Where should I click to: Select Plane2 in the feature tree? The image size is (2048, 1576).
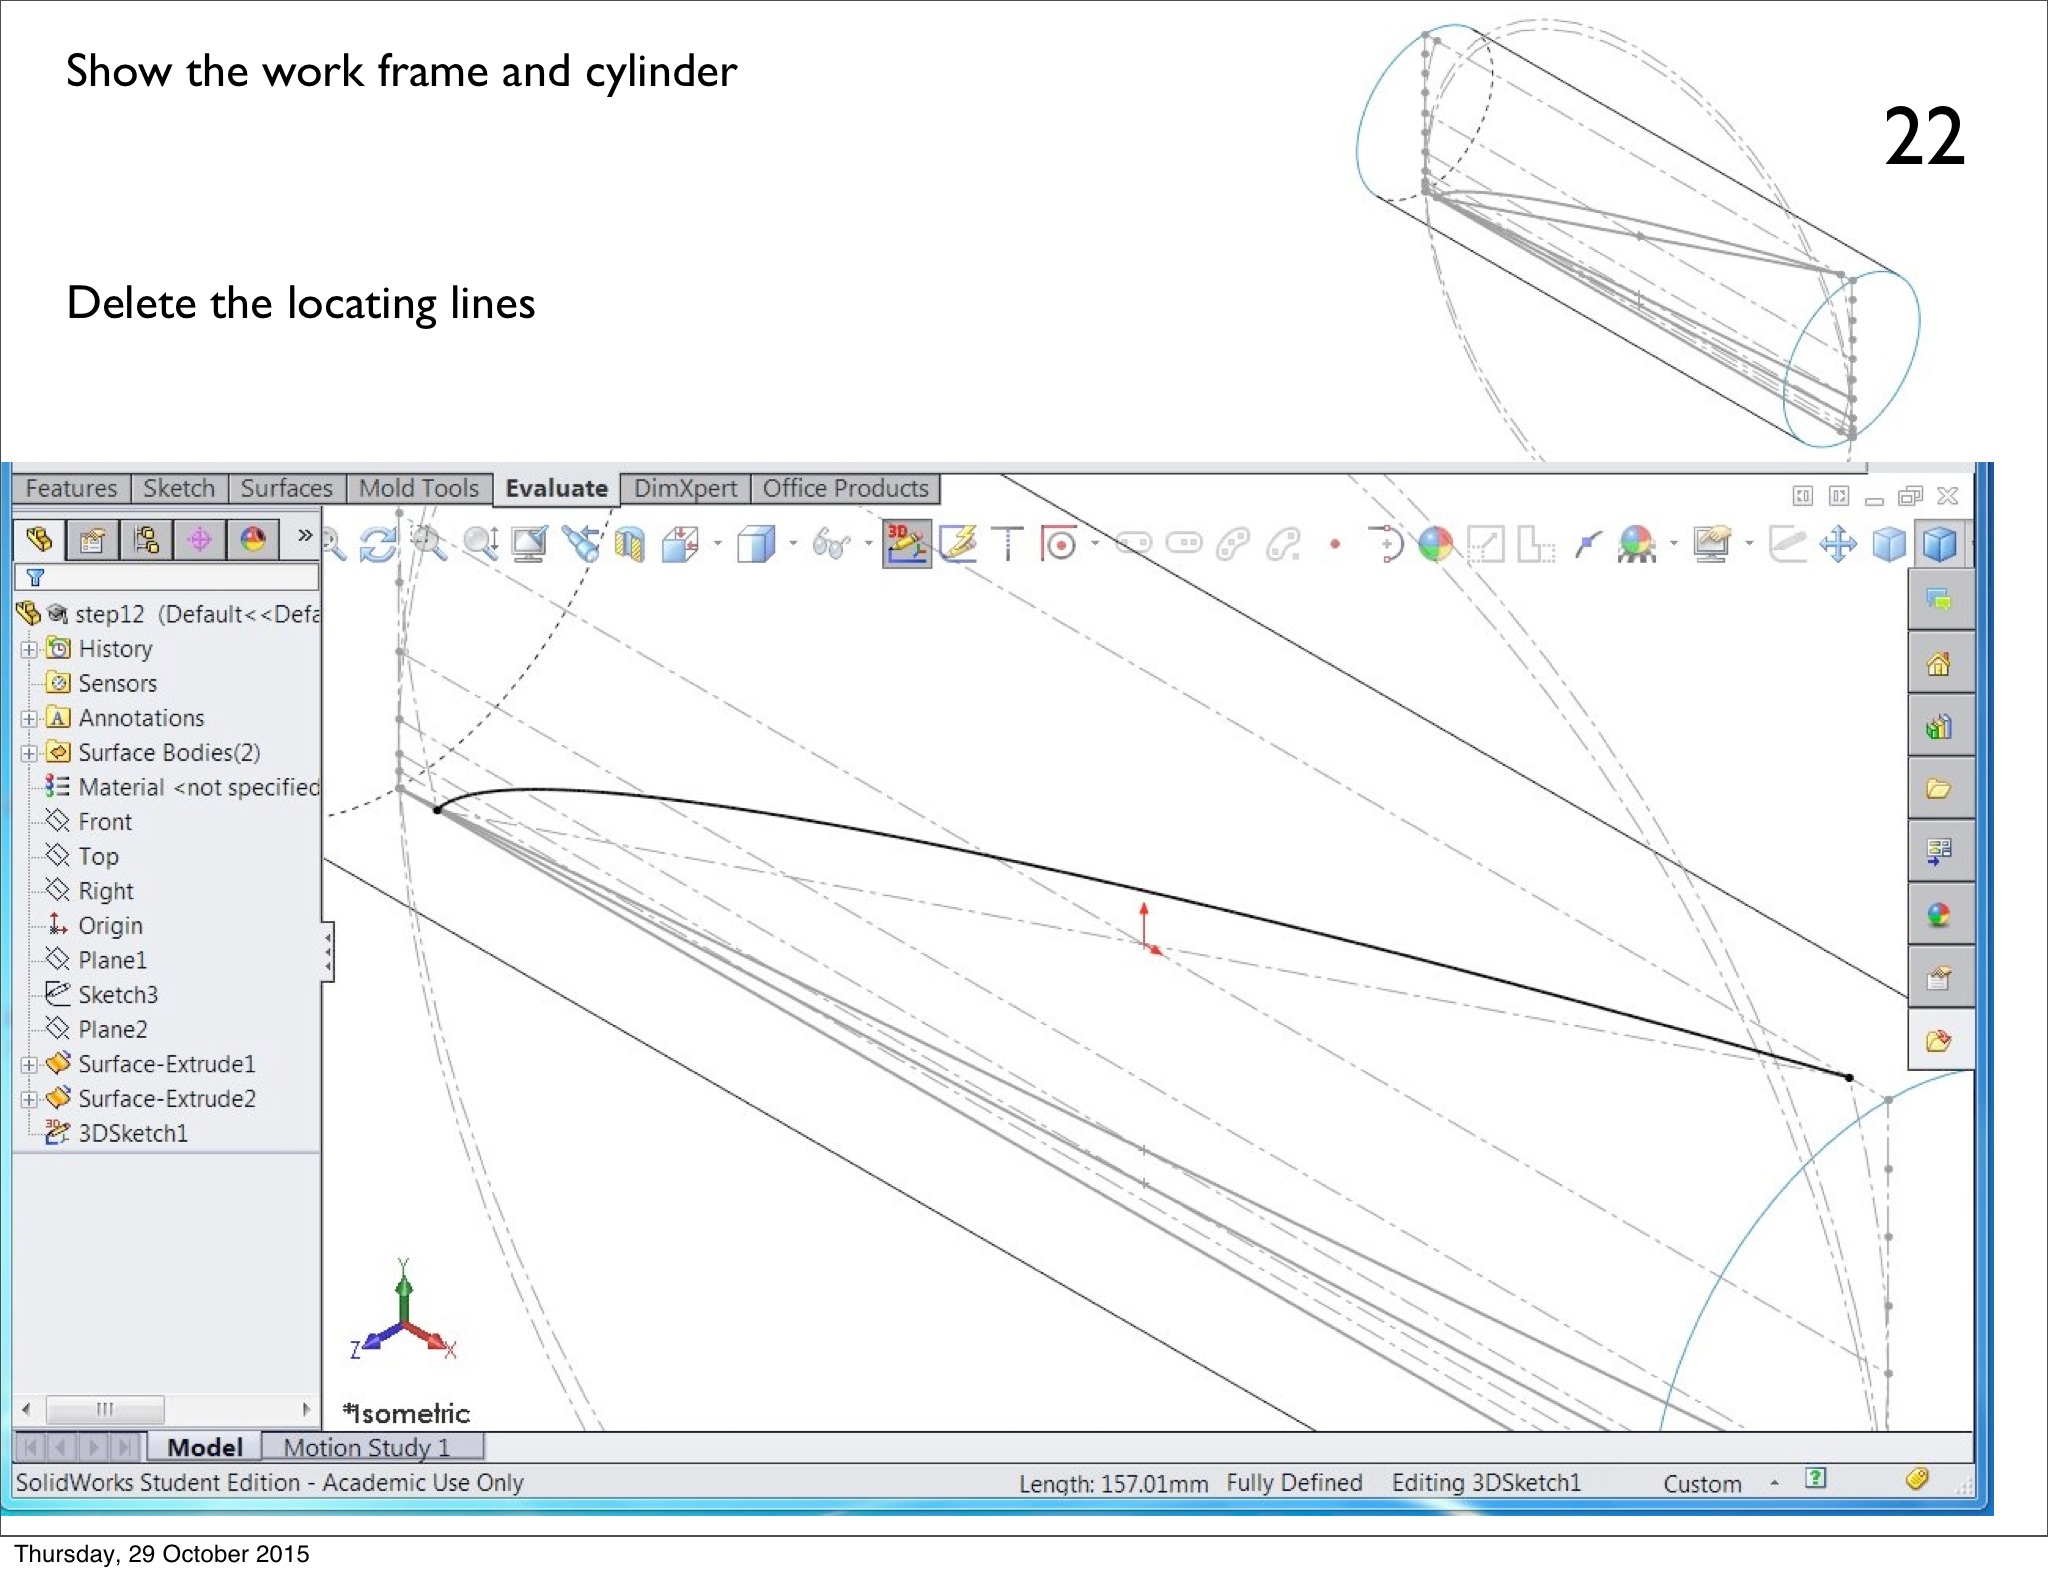click(112, 1029)
